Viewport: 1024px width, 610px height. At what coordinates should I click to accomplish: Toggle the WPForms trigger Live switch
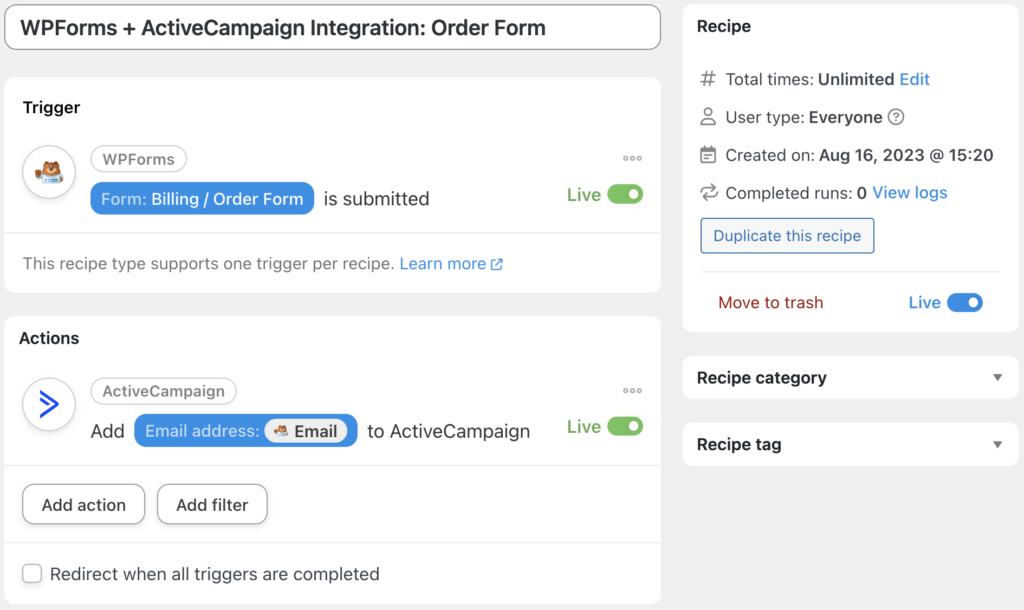pos(625,195)
